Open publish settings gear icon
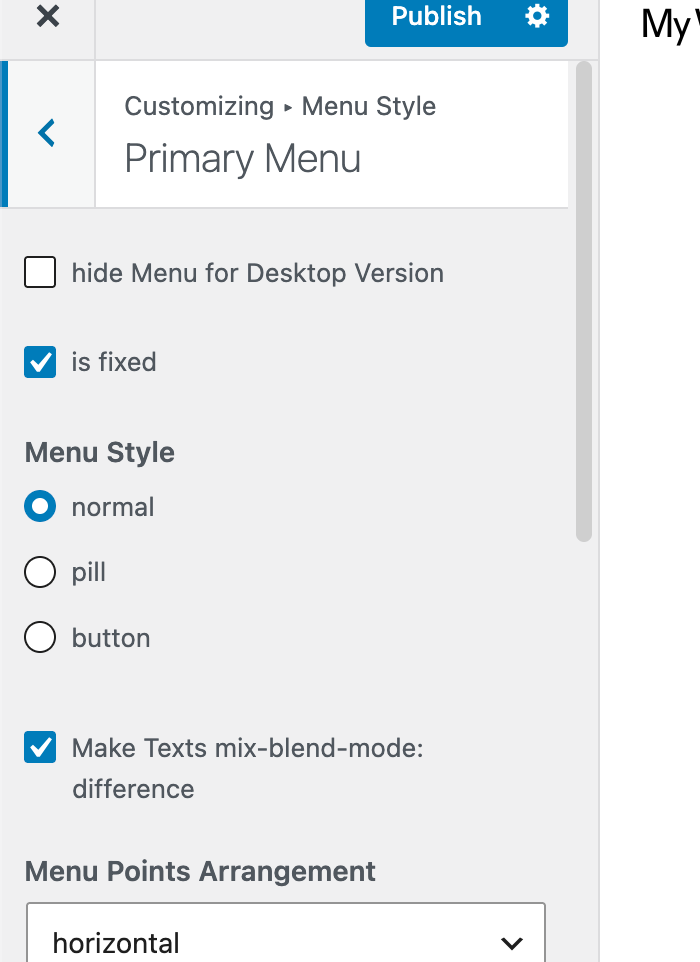Image resolution: width=700 pixels, height=962 pixels. [537, 16]
